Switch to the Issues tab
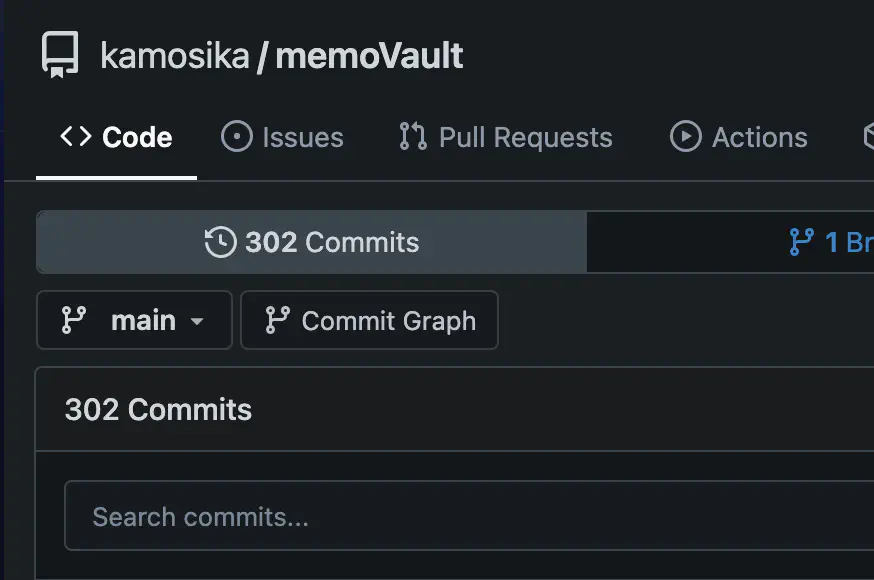Viewport: 874px width, 580px height. pyautogui.click(x=282, y=137)
